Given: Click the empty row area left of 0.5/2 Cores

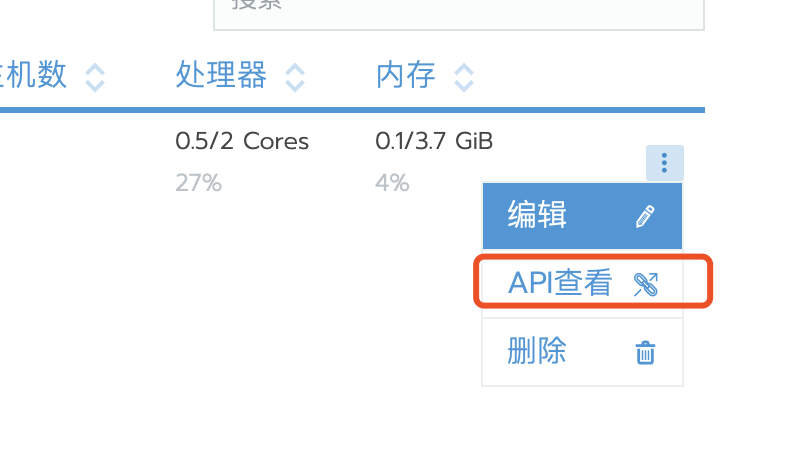Looking at the screenshot, I should 80,160.
